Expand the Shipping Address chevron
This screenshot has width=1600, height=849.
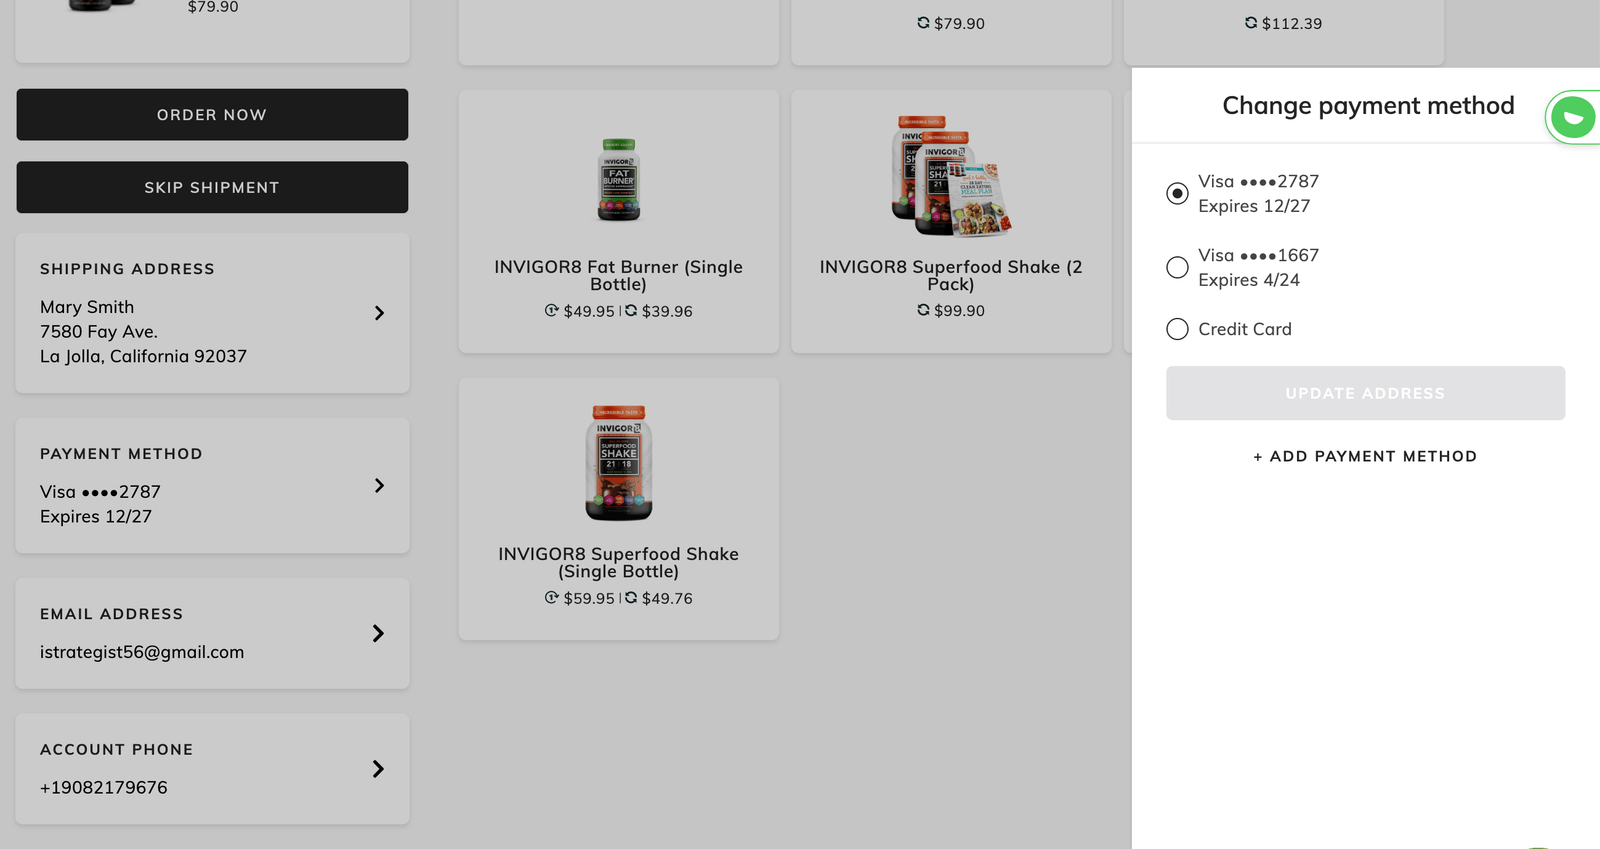(379, 313)
